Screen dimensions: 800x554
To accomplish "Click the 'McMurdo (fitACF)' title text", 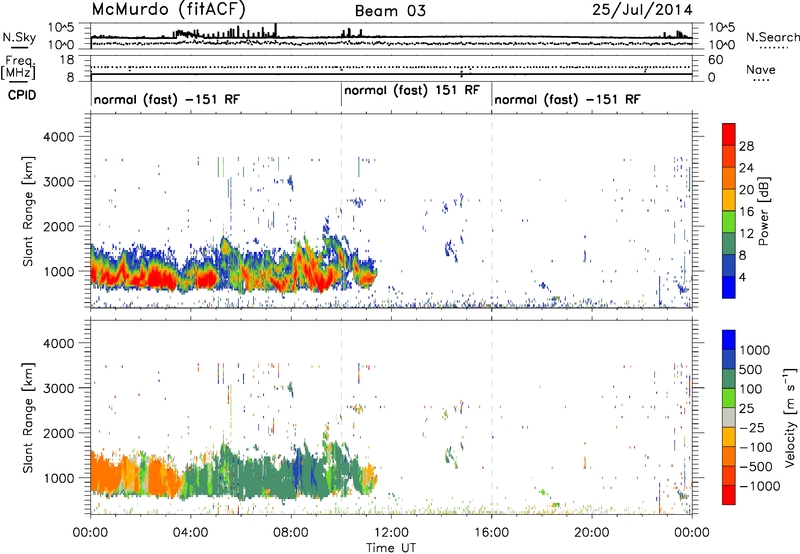I will pos(169,9).
